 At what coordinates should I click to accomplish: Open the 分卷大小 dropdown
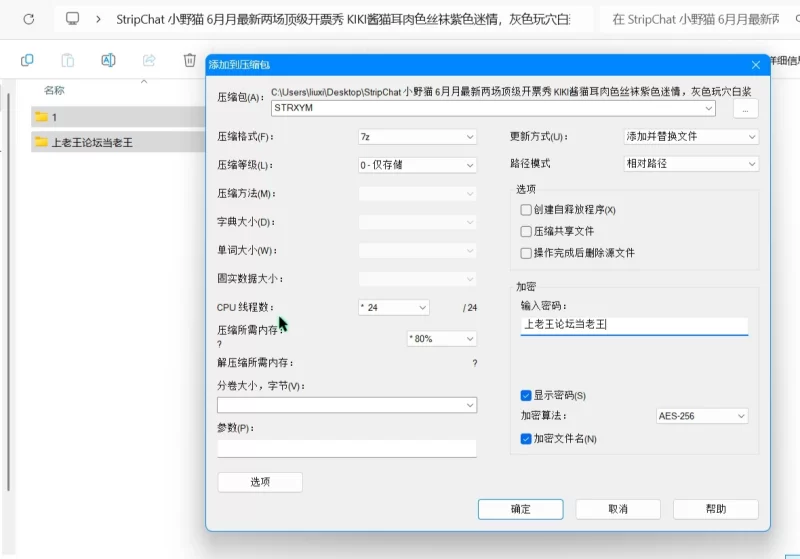[x=347, y=405]
